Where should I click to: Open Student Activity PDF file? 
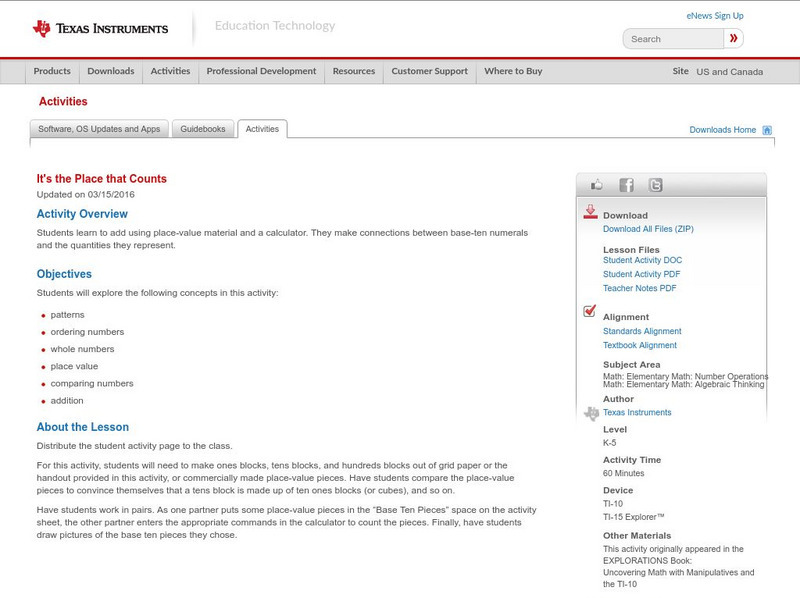[641, 274]
